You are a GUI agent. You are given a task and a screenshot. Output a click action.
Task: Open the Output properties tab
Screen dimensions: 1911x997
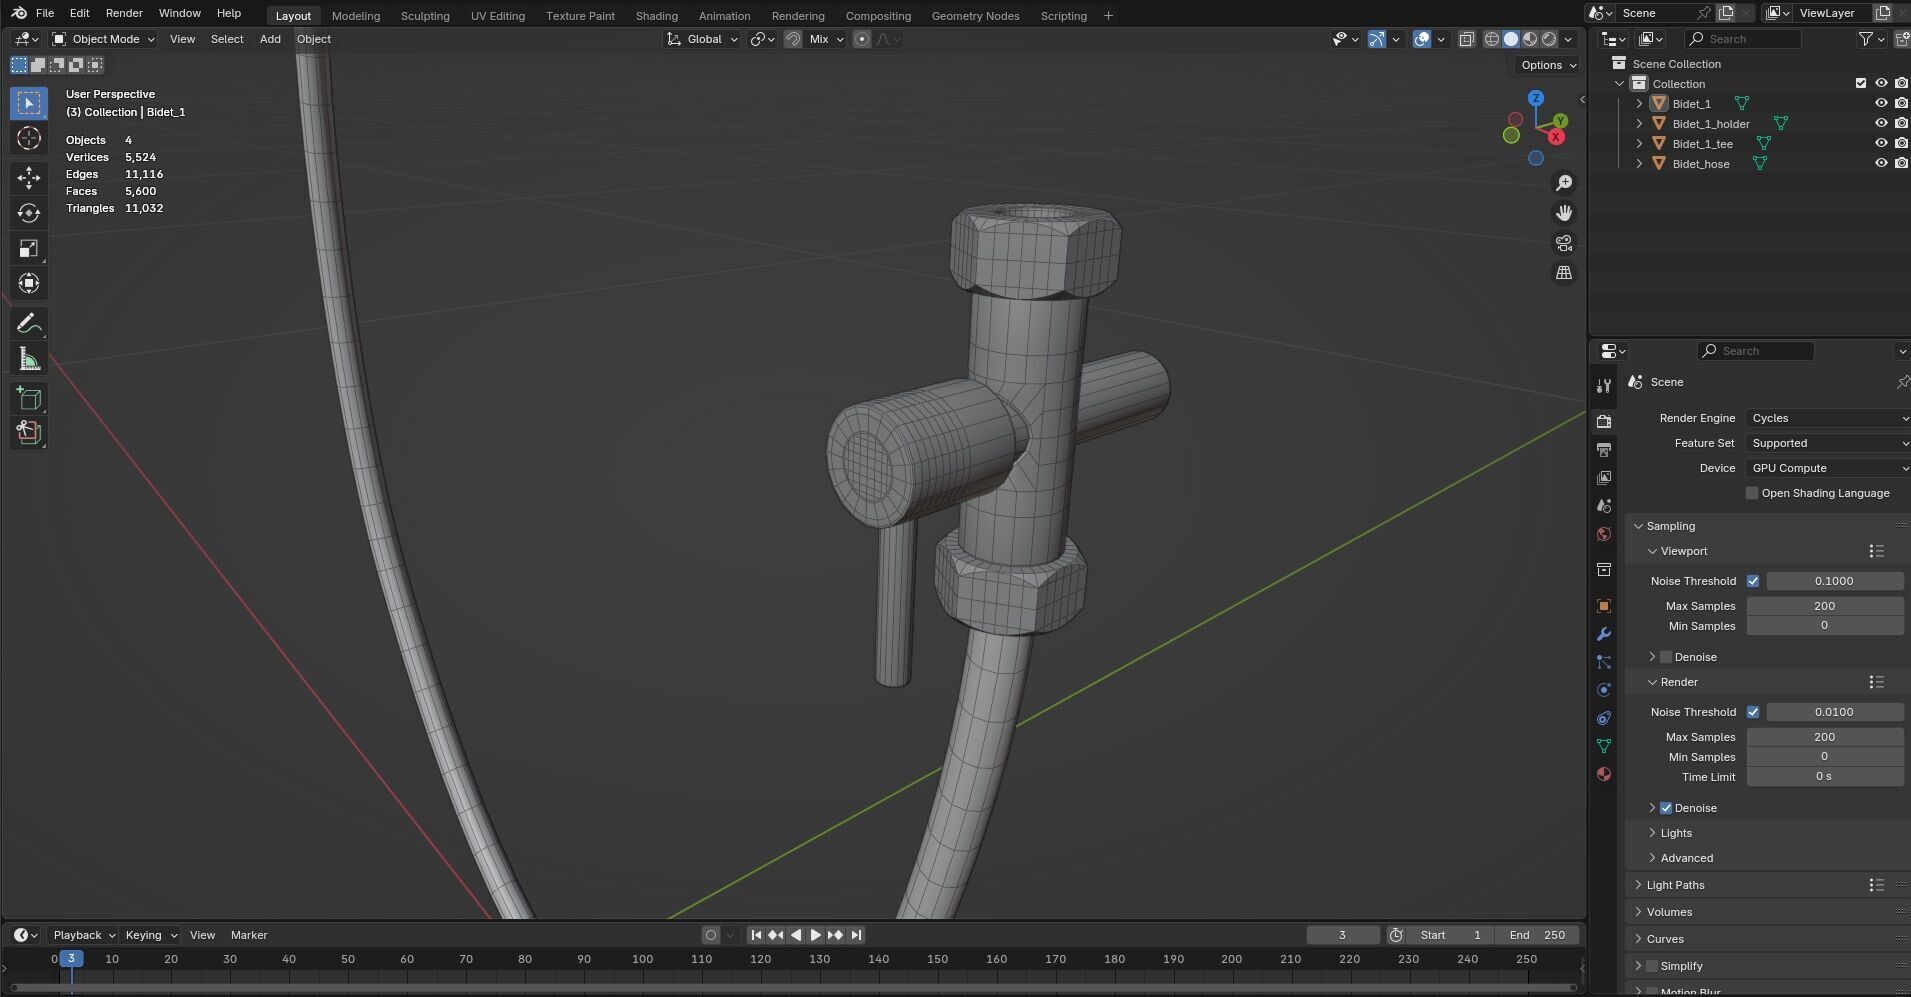point(1604,450)
